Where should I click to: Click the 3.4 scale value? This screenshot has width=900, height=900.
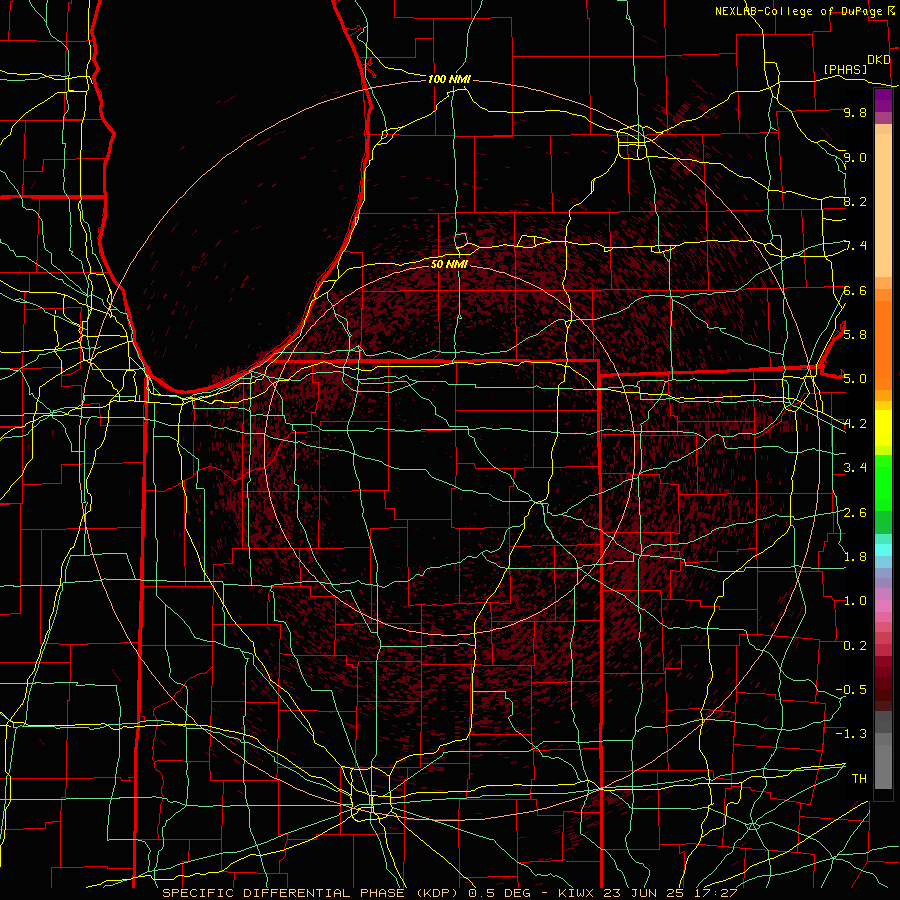[855, 467]
